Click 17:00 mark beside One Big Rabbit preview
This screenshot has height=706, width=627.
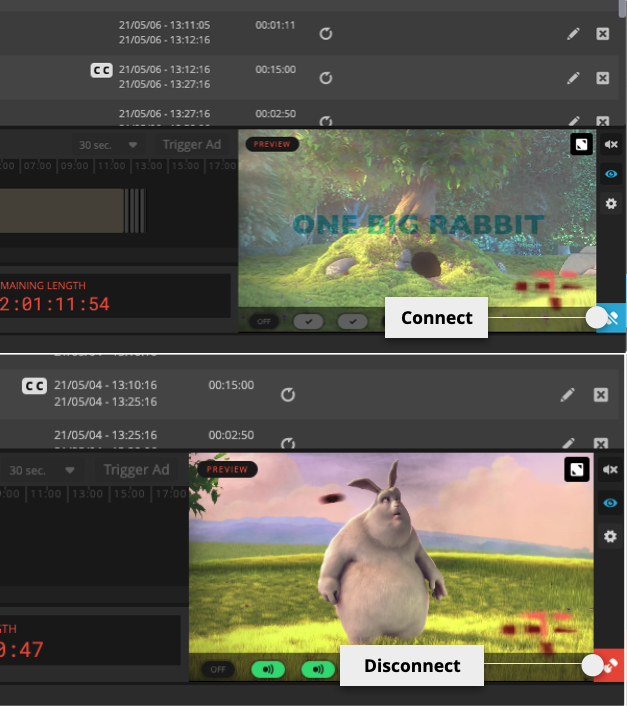pos(223,166)
